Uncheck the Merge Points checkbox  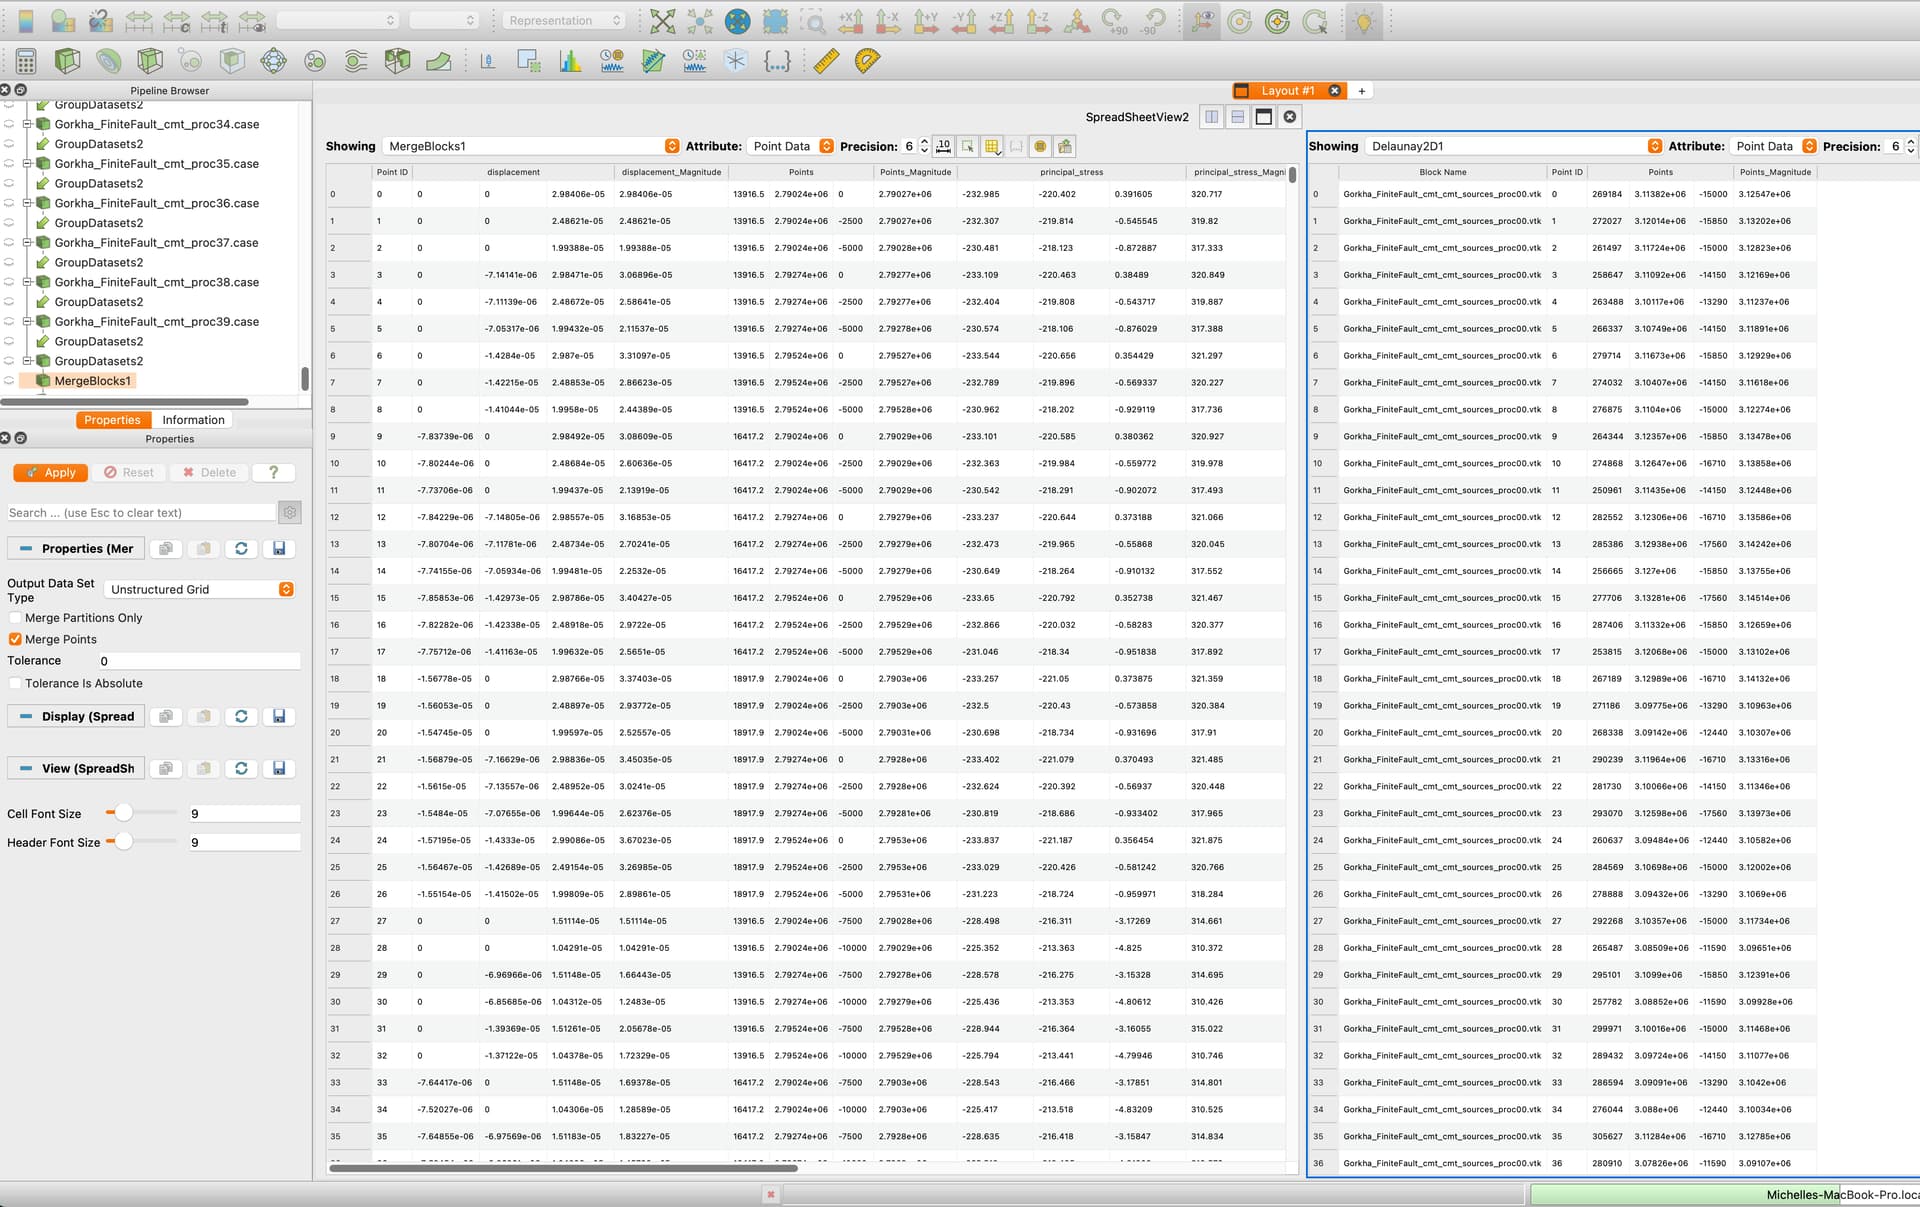coord(15,639)
